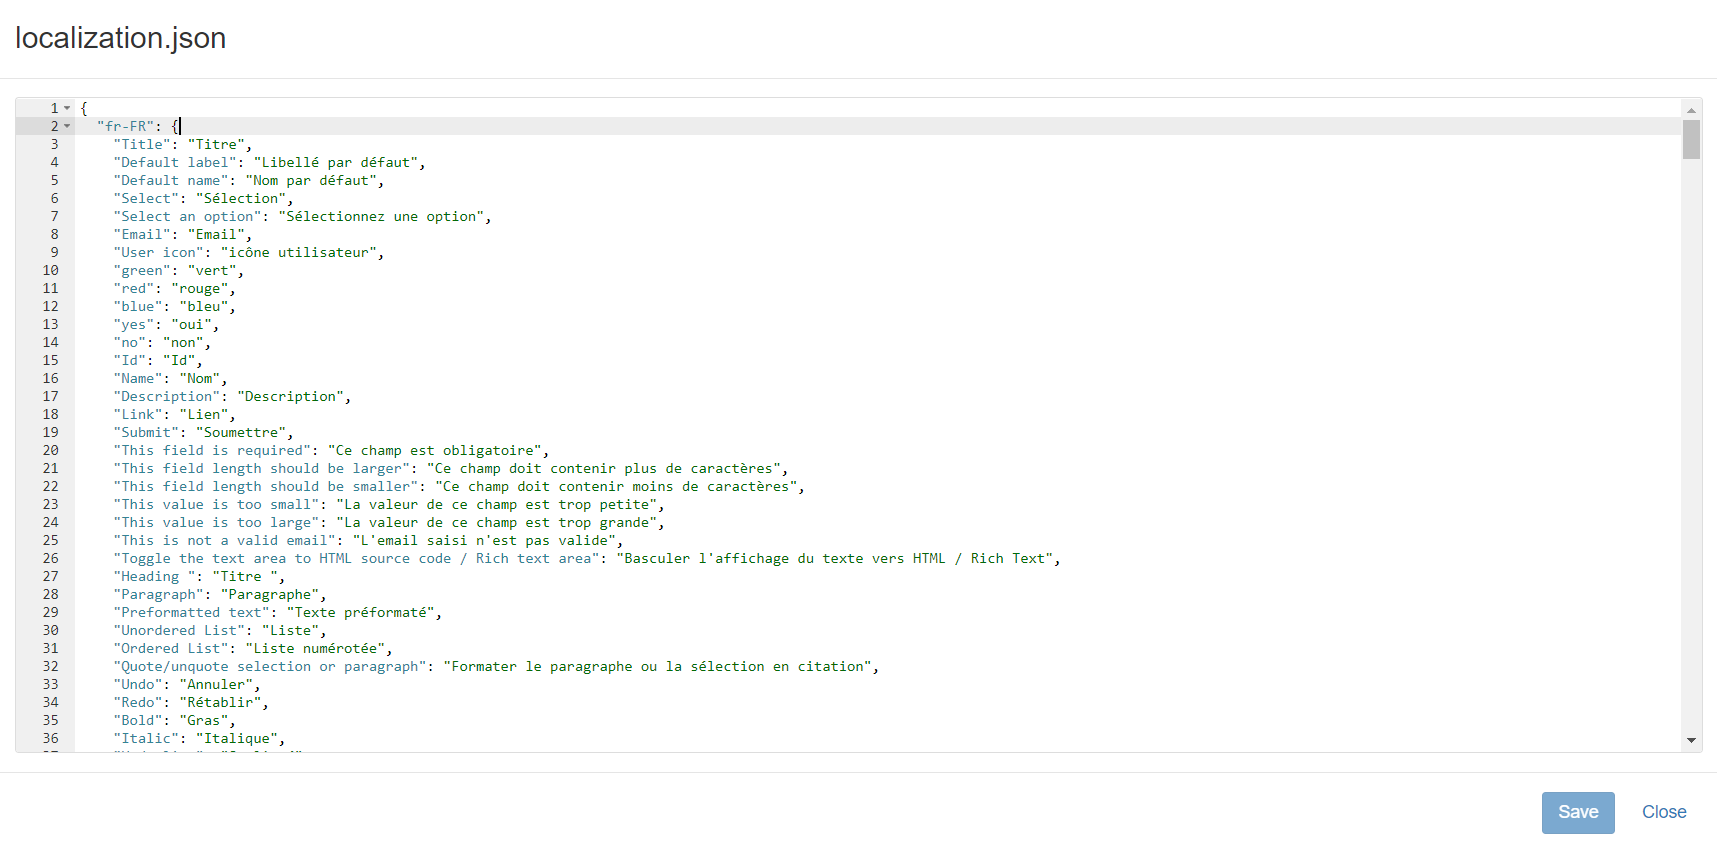This screenshot has height=845, width=1717.
Task: Click the "Id" key on line 15
Action: pyautogui.click(x=130, y=360)
